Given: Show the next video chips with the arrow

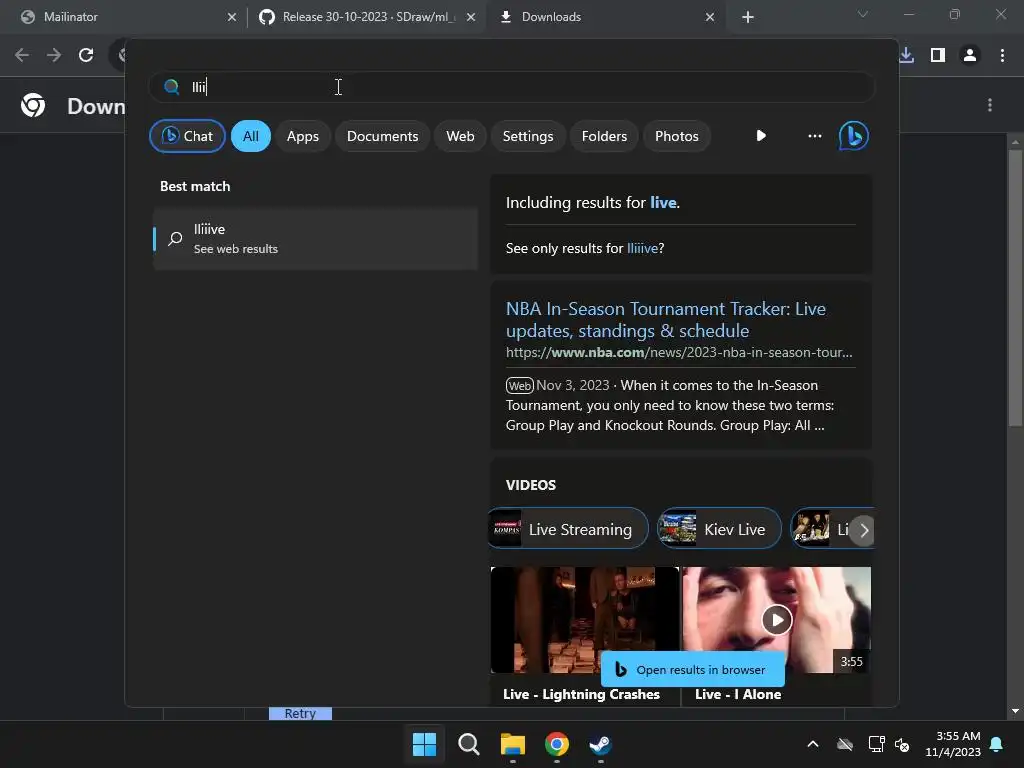Looking at the screenshot, I should click(863, 530).
